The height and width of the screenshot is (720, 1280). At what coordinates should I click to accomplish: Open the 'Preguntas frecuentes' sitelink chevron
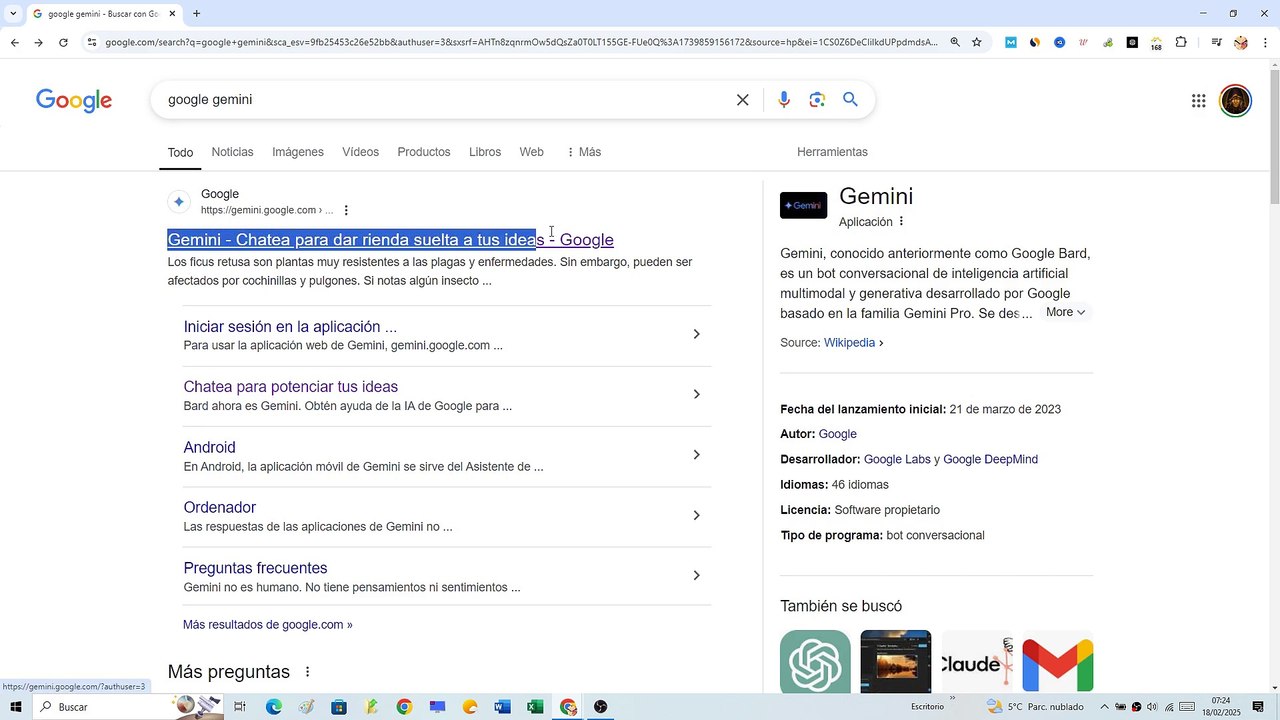click(696, 575)
